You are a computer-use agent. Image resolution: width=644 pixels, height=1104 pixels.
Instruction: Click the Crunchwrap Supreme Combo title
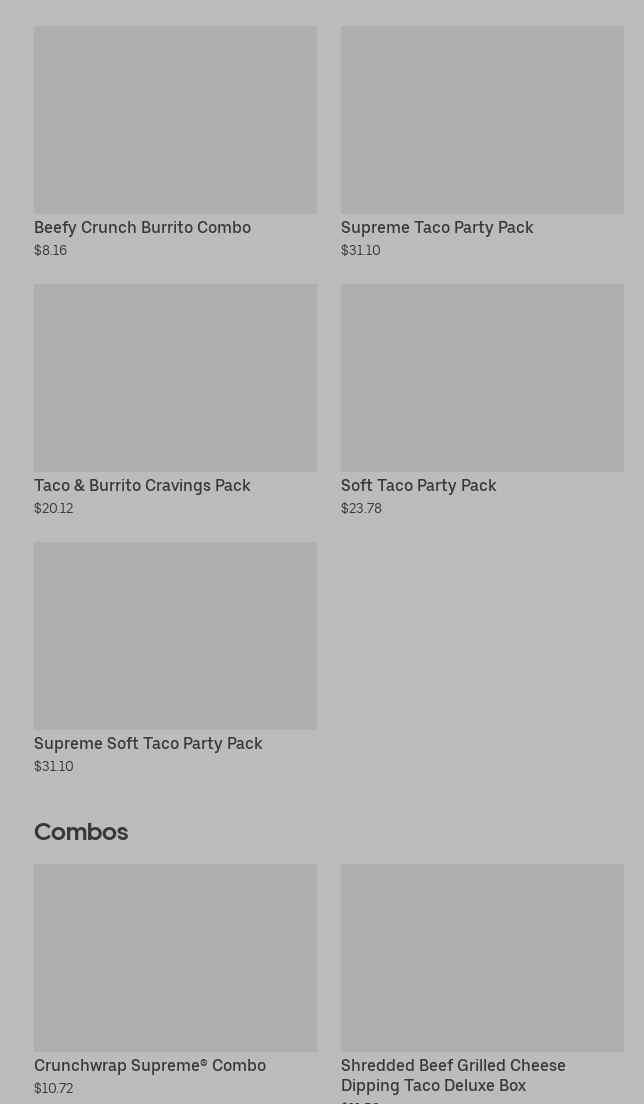[x=150, y=1066]
